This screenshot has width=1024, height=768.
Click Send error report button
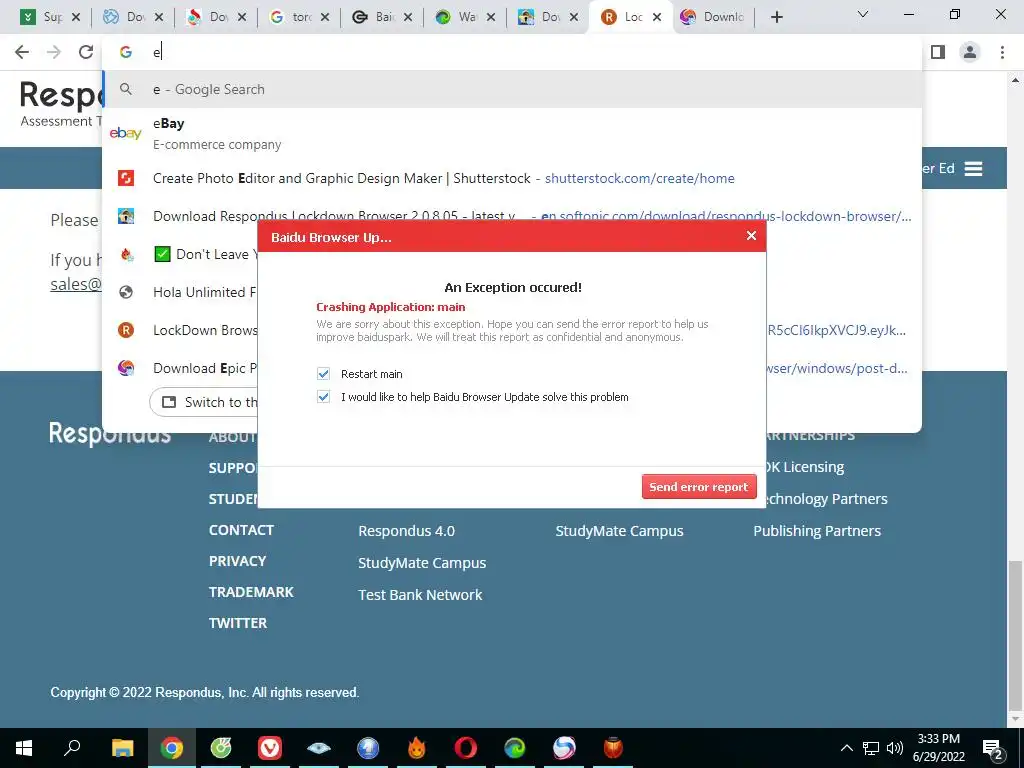pyautogui.click(x=699, y=487)
